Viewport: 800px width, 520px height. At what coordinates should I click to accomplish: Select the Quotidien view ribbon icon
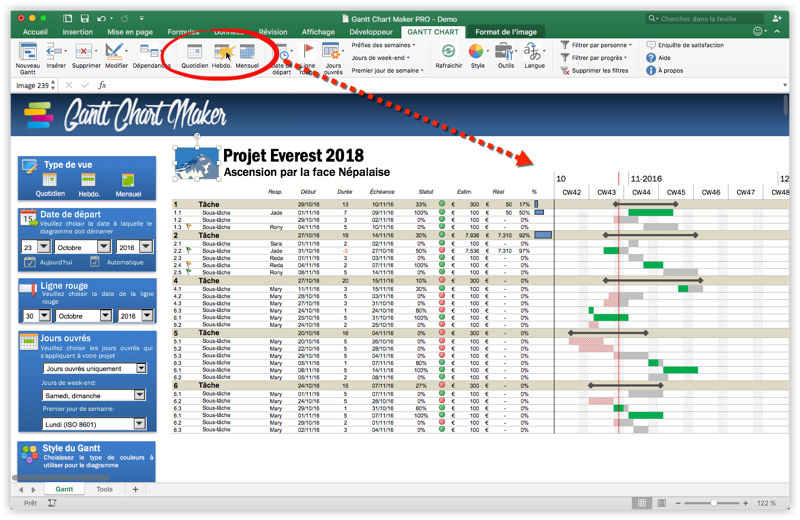194,52
